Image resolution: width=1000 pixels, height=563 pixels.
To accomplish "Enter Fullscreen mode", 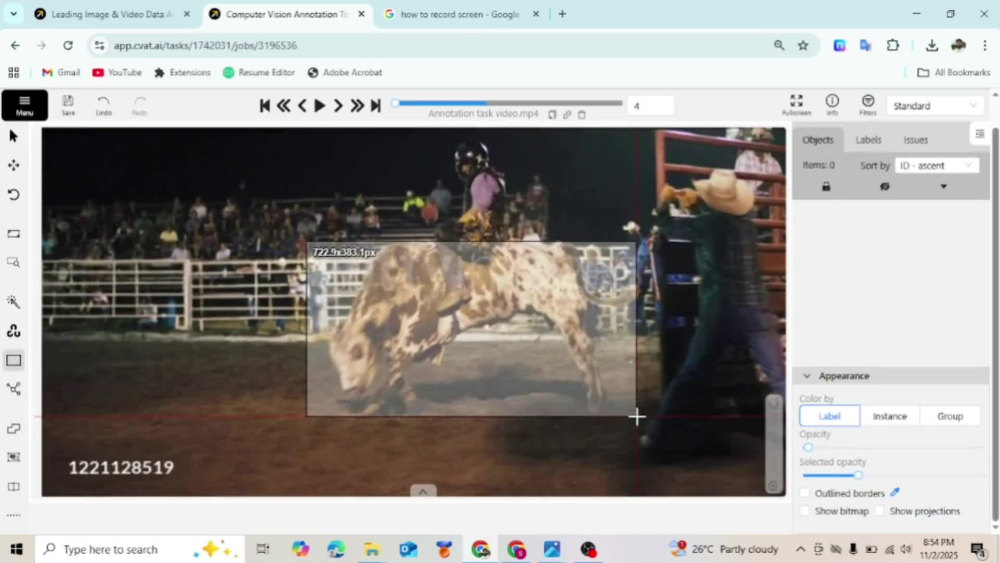I will [796, 105].
